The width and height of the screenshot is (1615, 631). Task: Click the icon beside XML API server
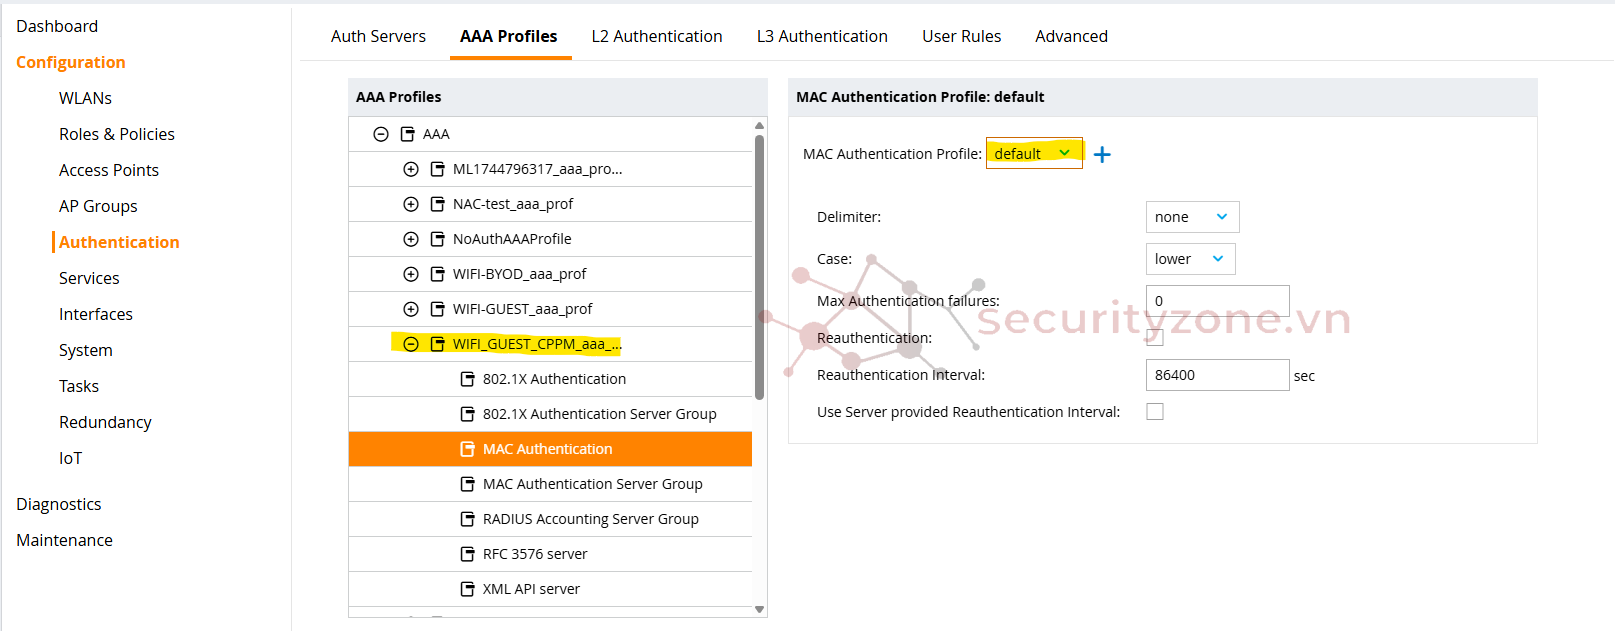(x=467, y=589)
